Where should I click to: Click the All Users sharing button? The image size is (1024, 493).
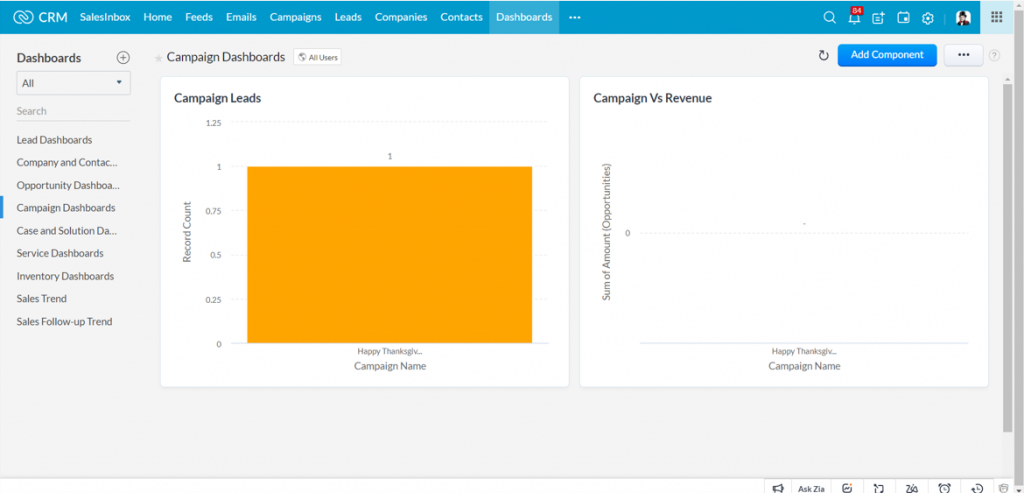(x=317, y=57)
